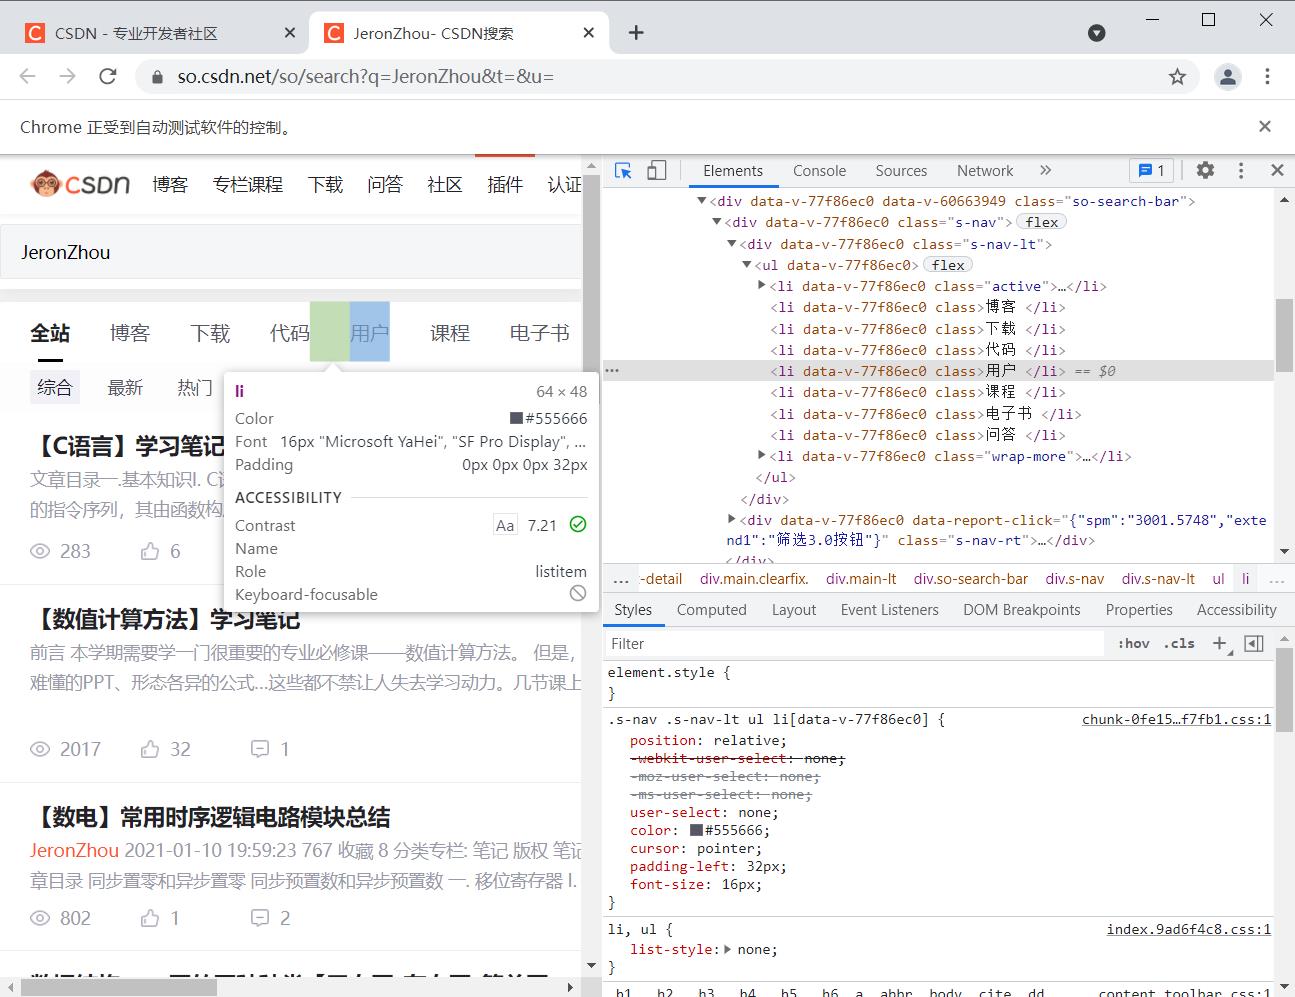Reload the page in Chrome
This screenshot has height=997, width=1295.
(x=108, y=76)
